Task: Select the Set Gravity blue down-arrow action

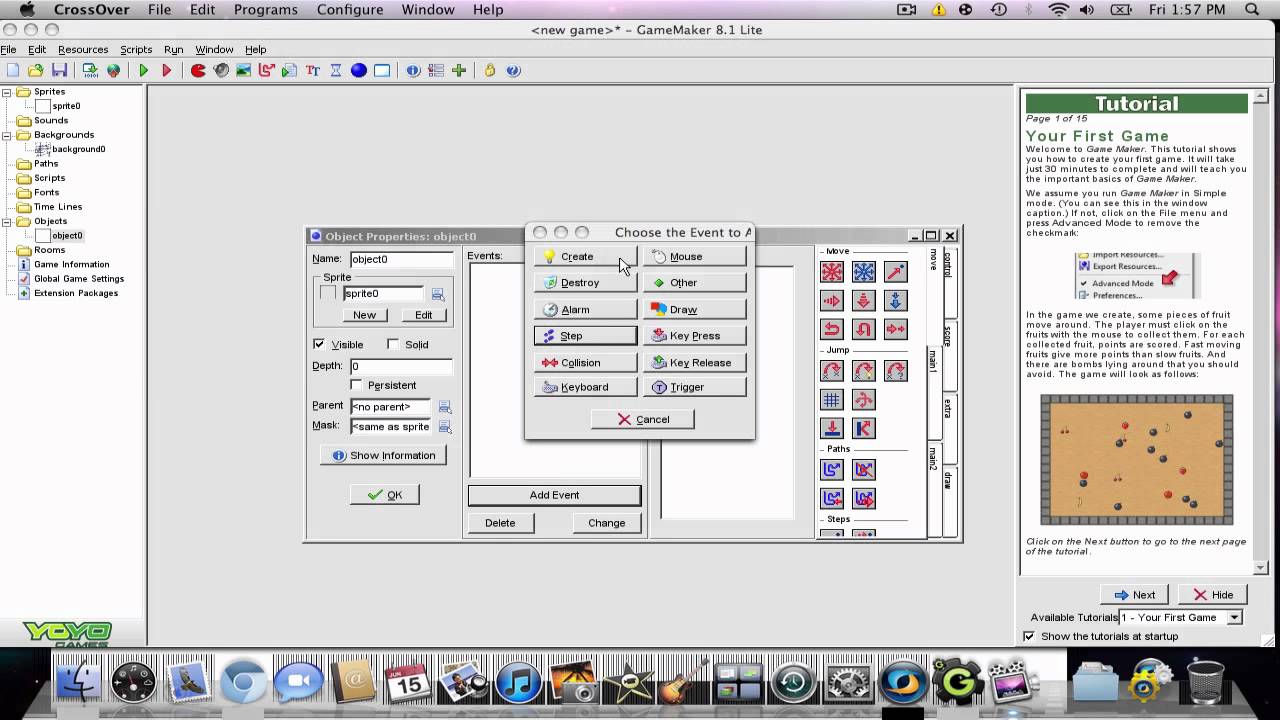Action: click(x=896, y=300)
